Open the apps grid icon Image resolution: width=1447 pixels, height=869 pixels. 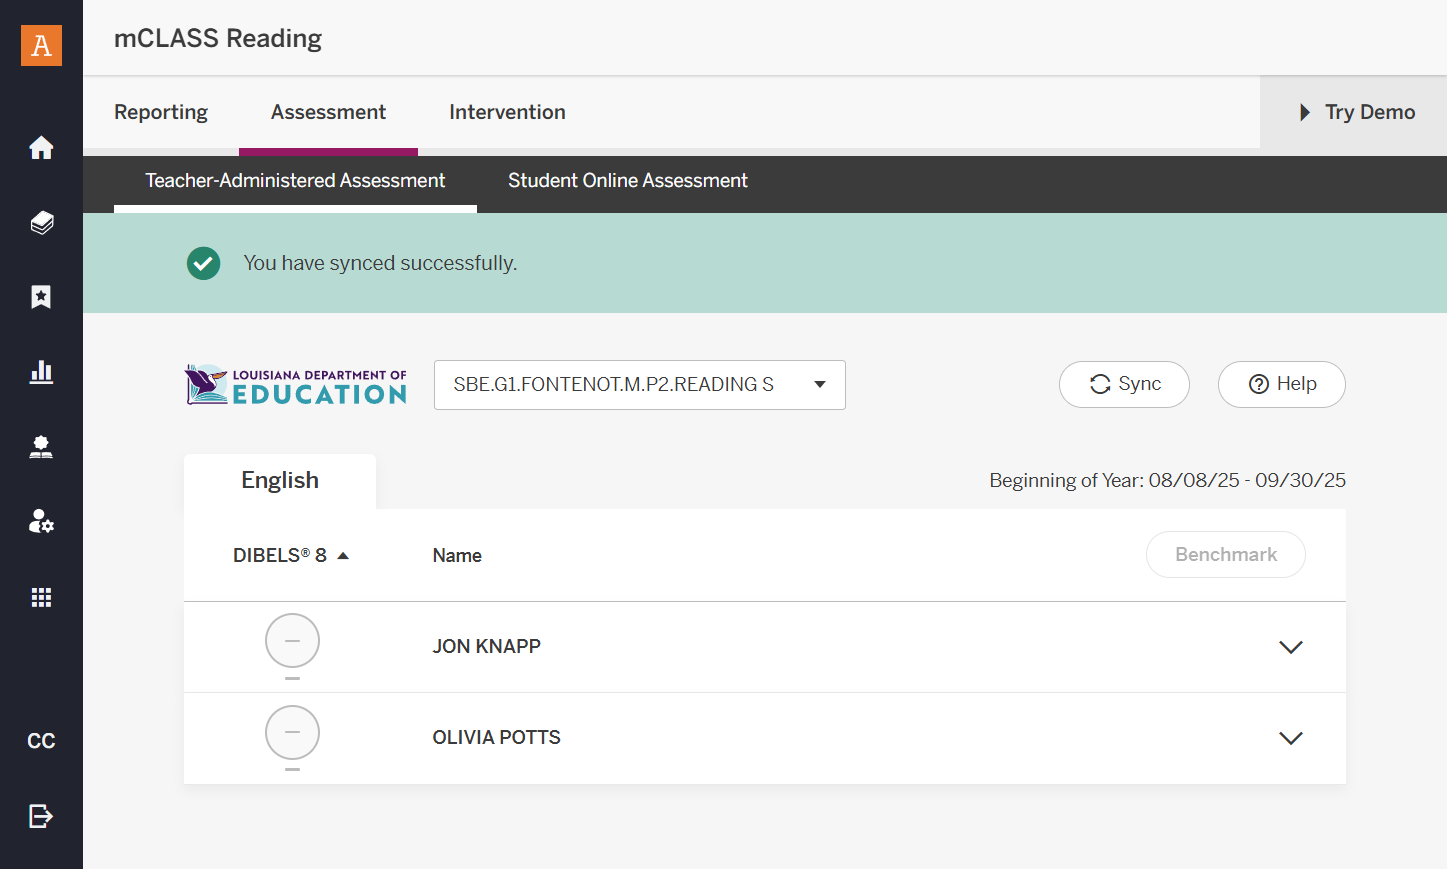[x=41, y=597]
